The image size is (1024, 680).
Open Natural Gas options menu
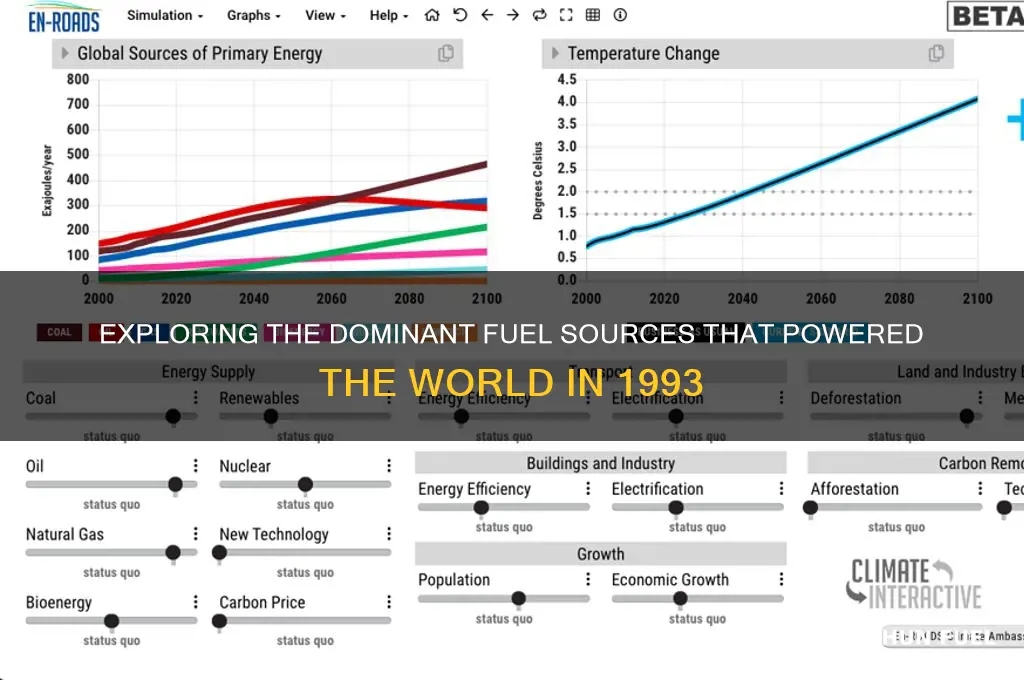(195, 534)
